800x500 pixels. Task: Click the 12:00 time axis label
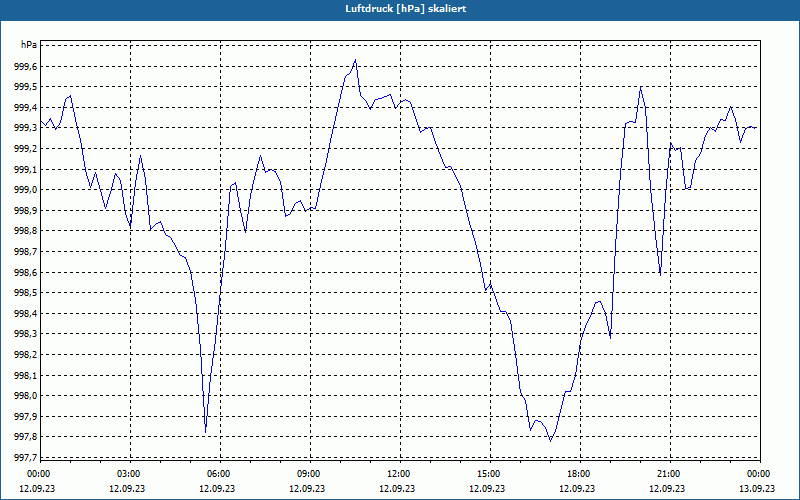(398, 474)
